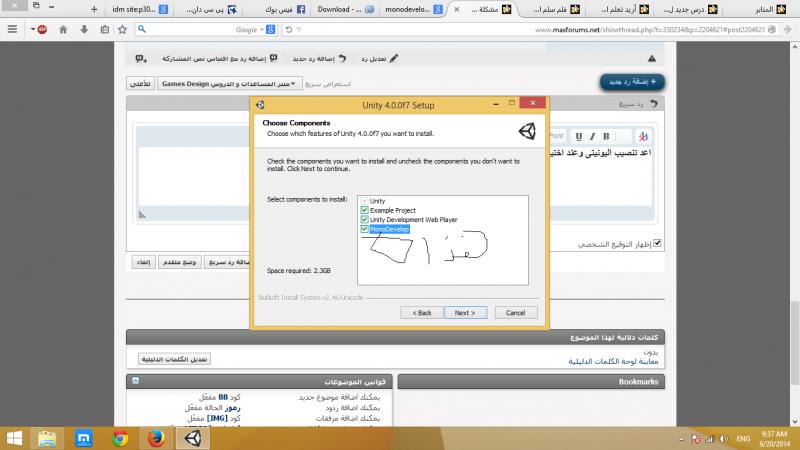The image size is (800, 450).
Task: Click إضافة رد جديد reply link in post bar
Action: coord(319,59)
